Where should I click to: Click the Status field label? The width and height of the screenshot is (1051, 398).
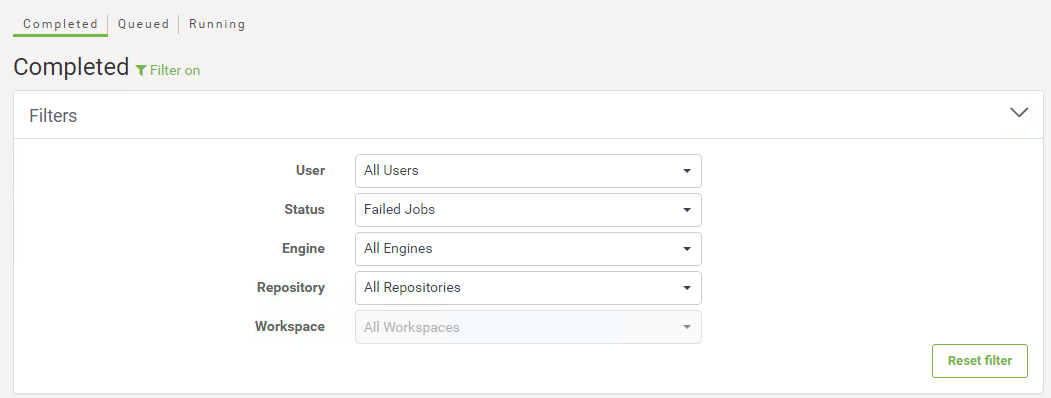point(304,210)
